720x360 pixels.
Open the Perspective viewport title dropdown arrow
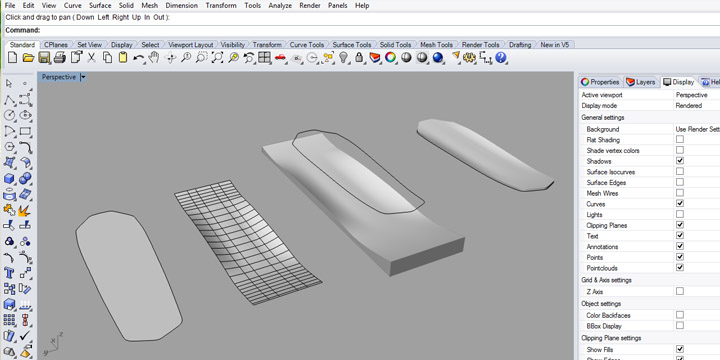click(83, 77)
